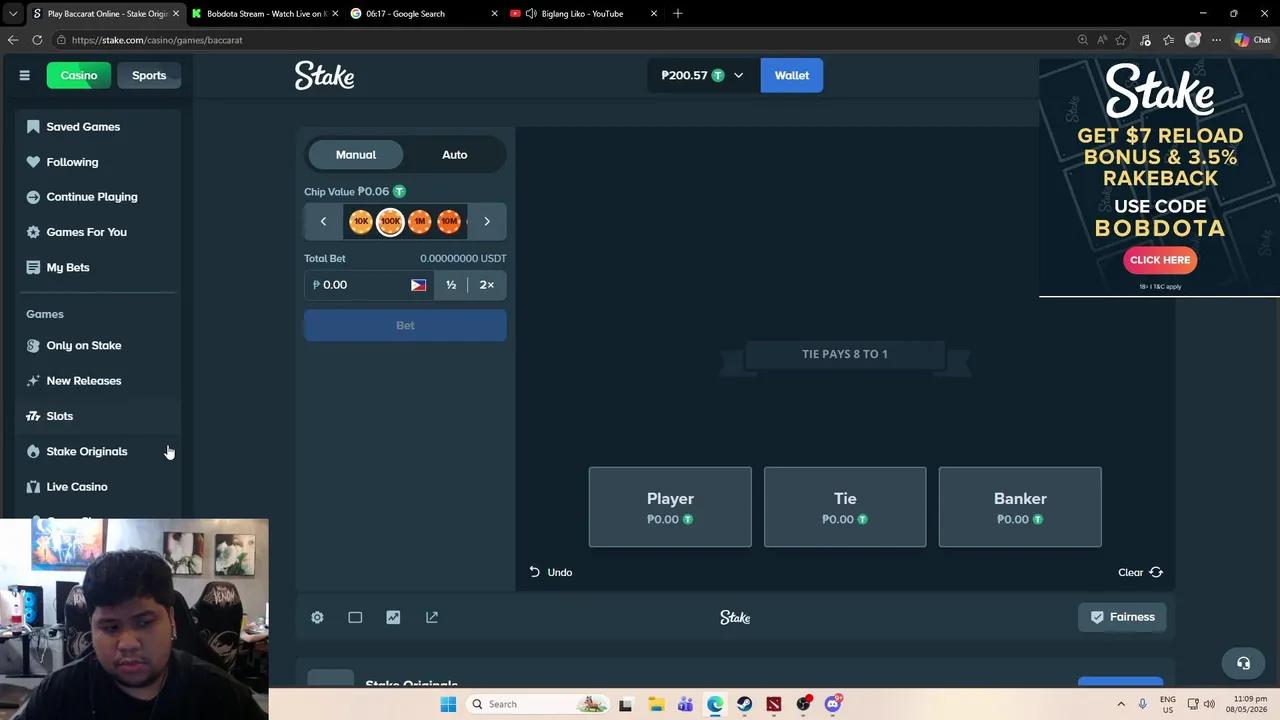Screen dimensions: 1280x720
Task: Select the 10M chip
Action: tap(449, 221)
